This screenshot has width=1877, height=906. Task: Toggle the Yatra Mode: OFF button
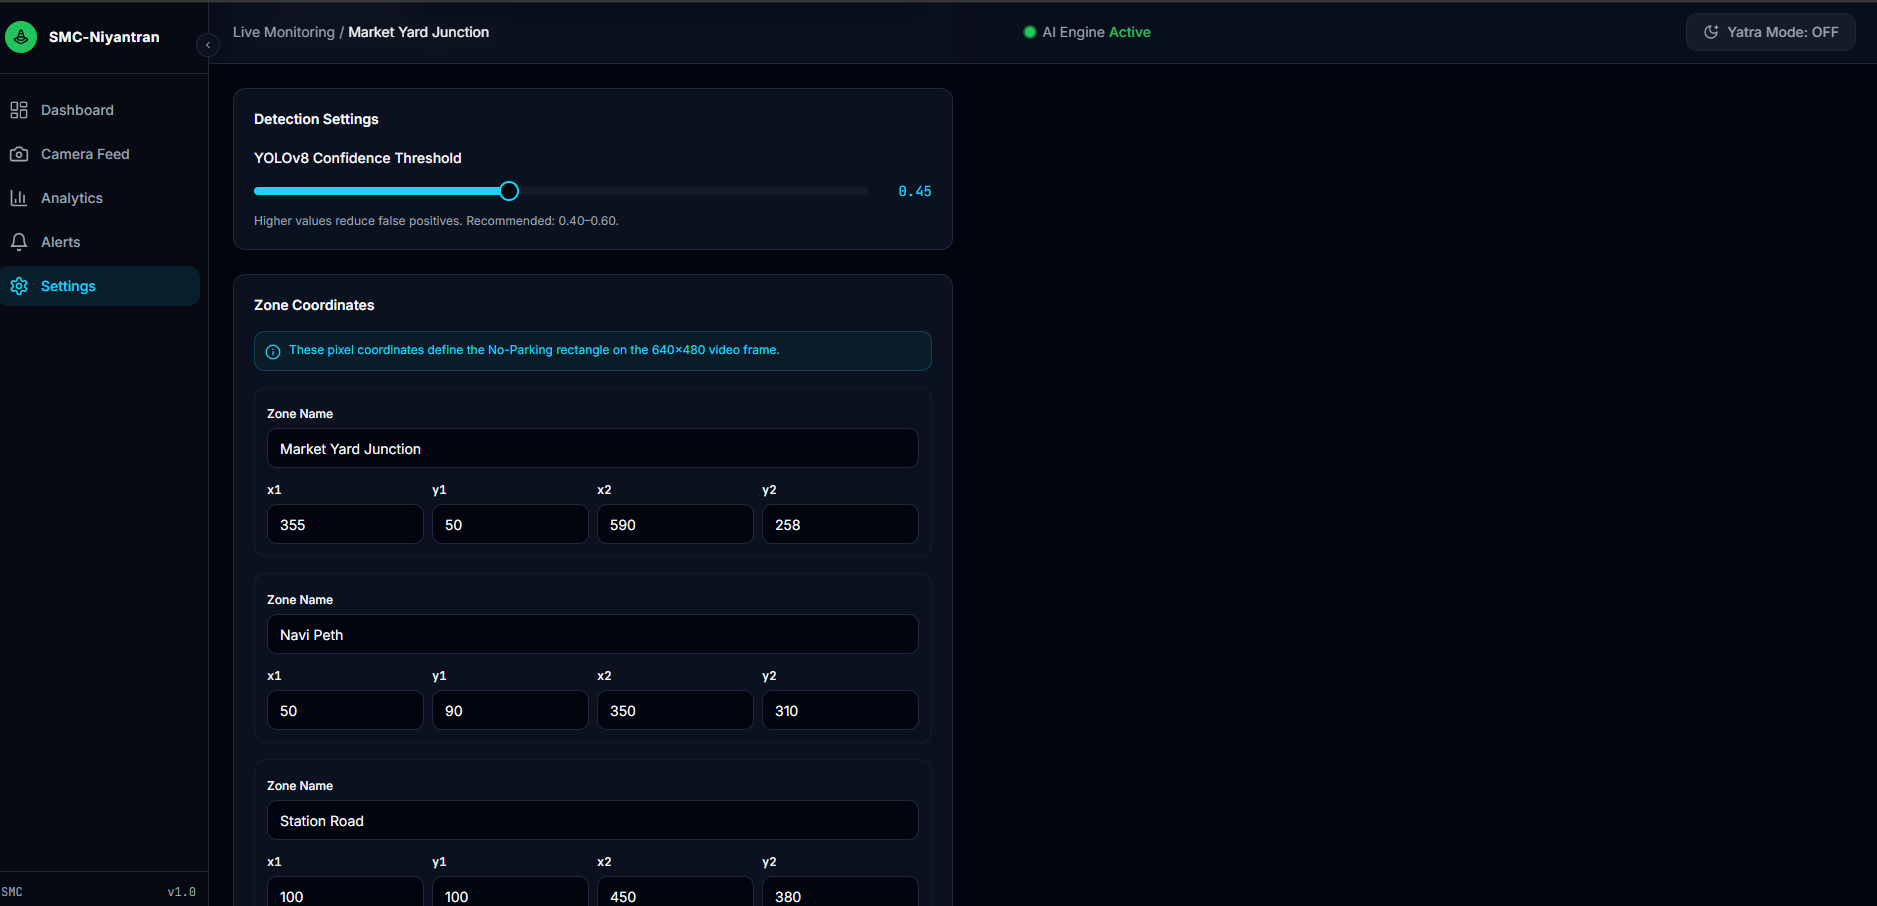tap(1770, 32)
